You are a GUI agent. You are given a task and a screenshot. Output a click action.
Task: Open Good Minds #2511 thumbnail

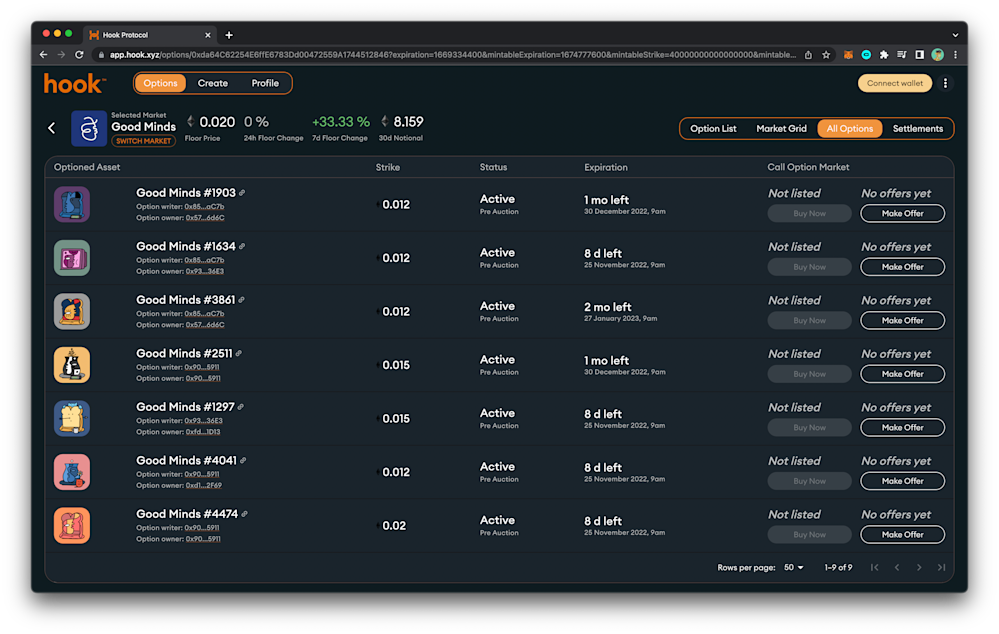[x=72, y=365]
